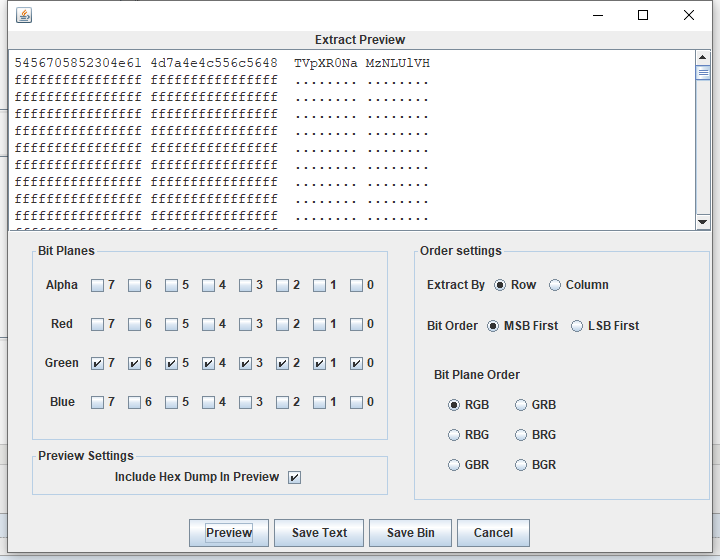Select Alpha bit plane 1 checkbox
Viewport: 720px width, 560px height.
(319, 286)
